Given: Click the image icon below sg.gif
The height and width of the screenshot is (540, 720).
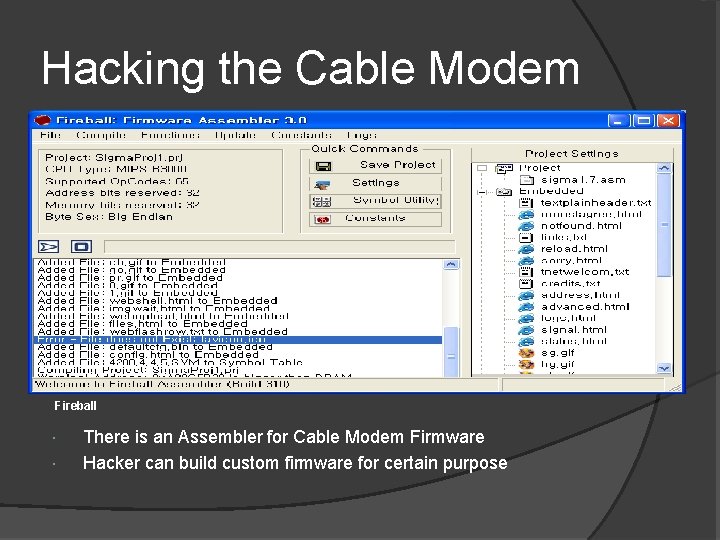Looking at the screenshot, I should point(526,365).
